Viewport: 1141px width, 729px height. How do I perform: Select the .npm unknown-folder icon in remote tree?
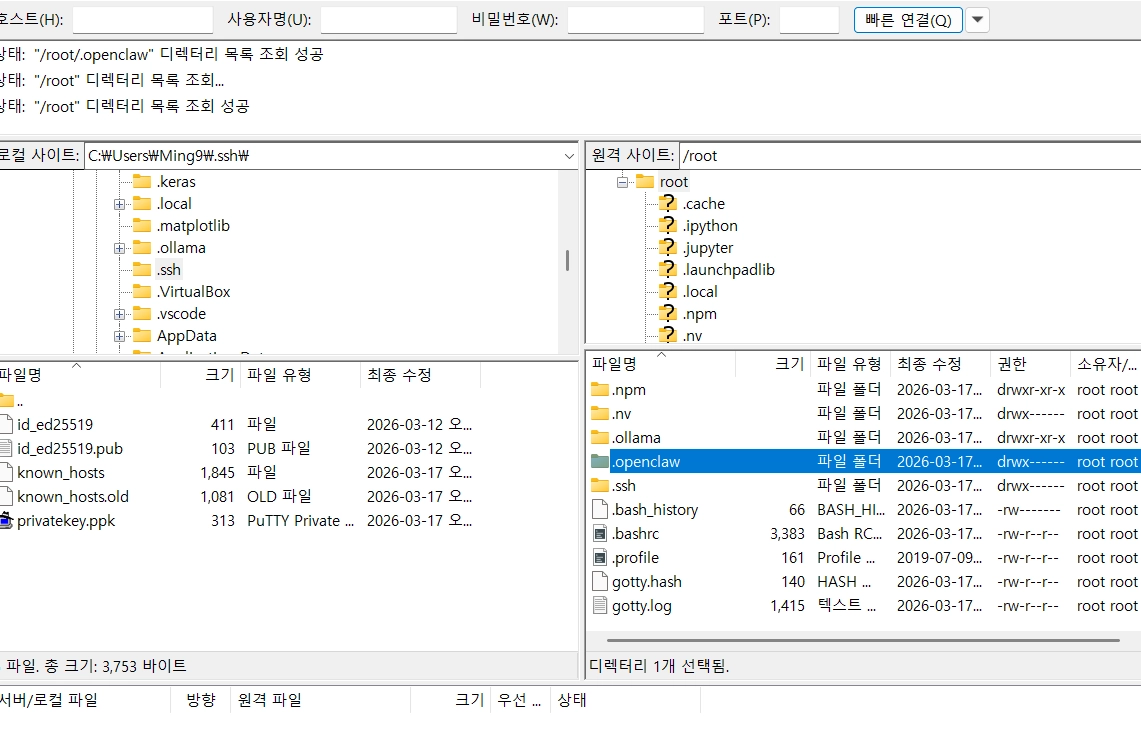[667, 313]
